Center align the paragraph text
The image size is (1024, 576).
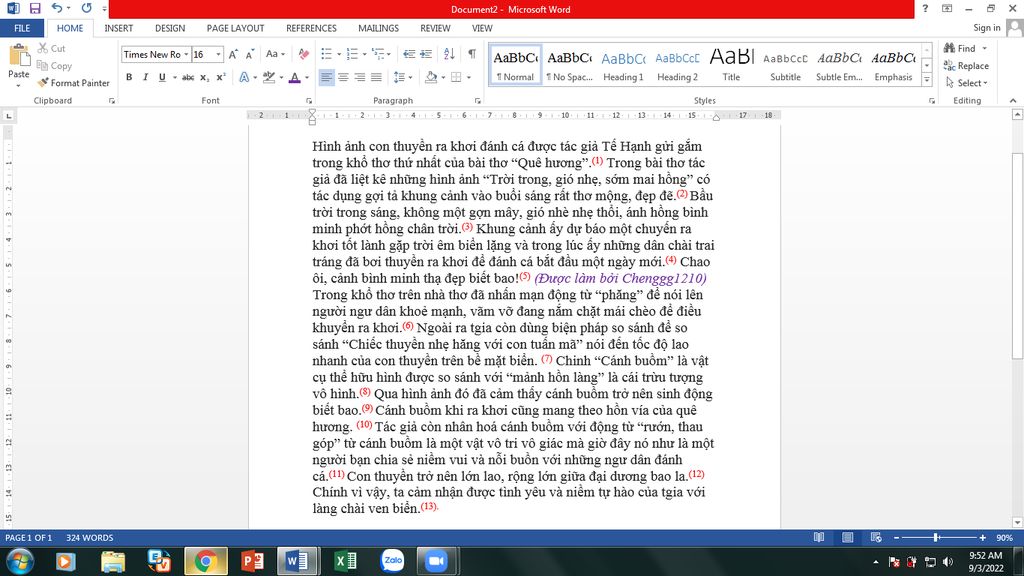(x=343, y=77)
